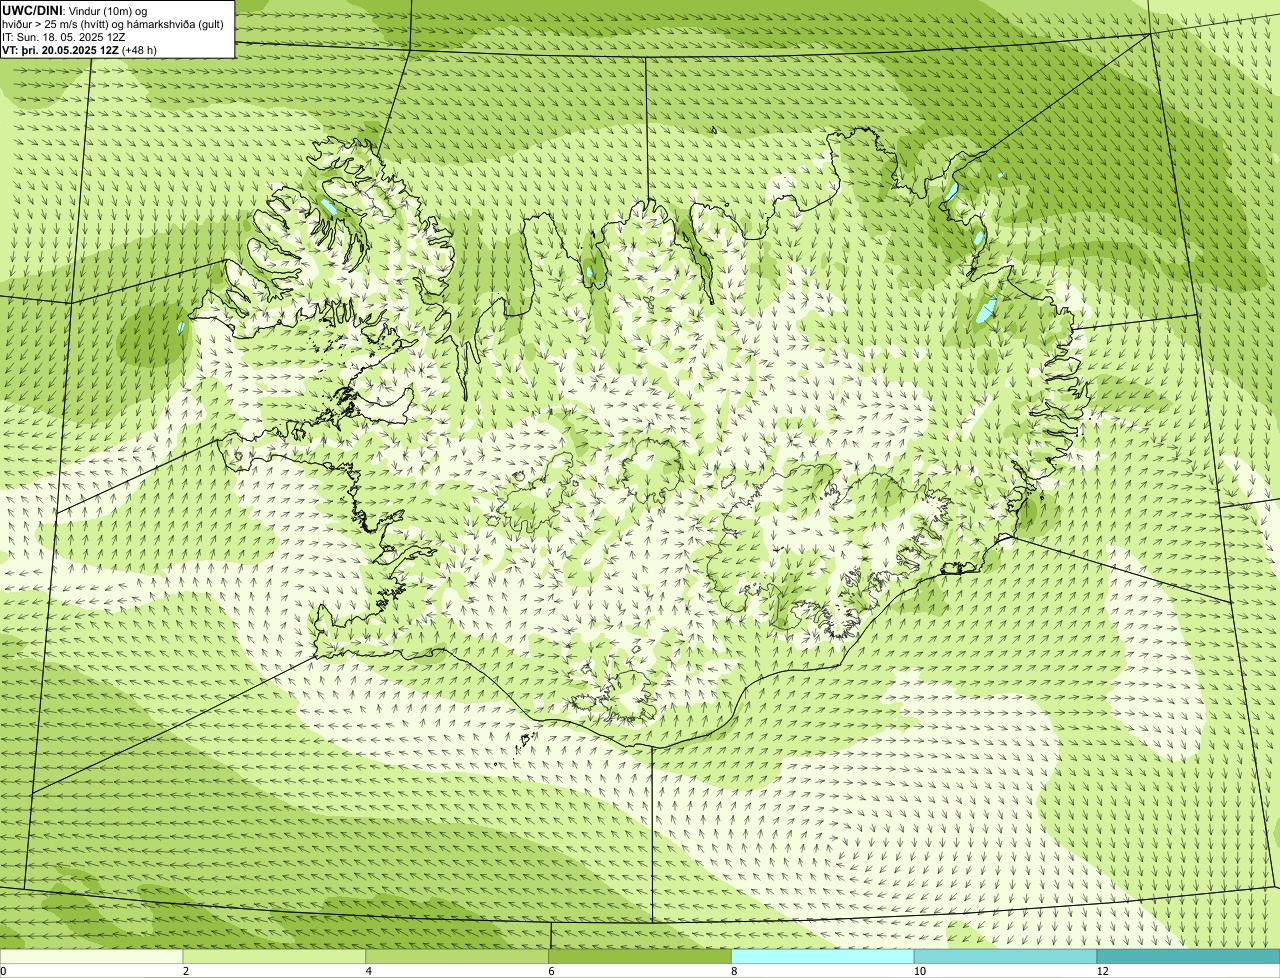Click the '12' label on the color scale
Screen dimensions: 1280x978
coord(1102,971)
